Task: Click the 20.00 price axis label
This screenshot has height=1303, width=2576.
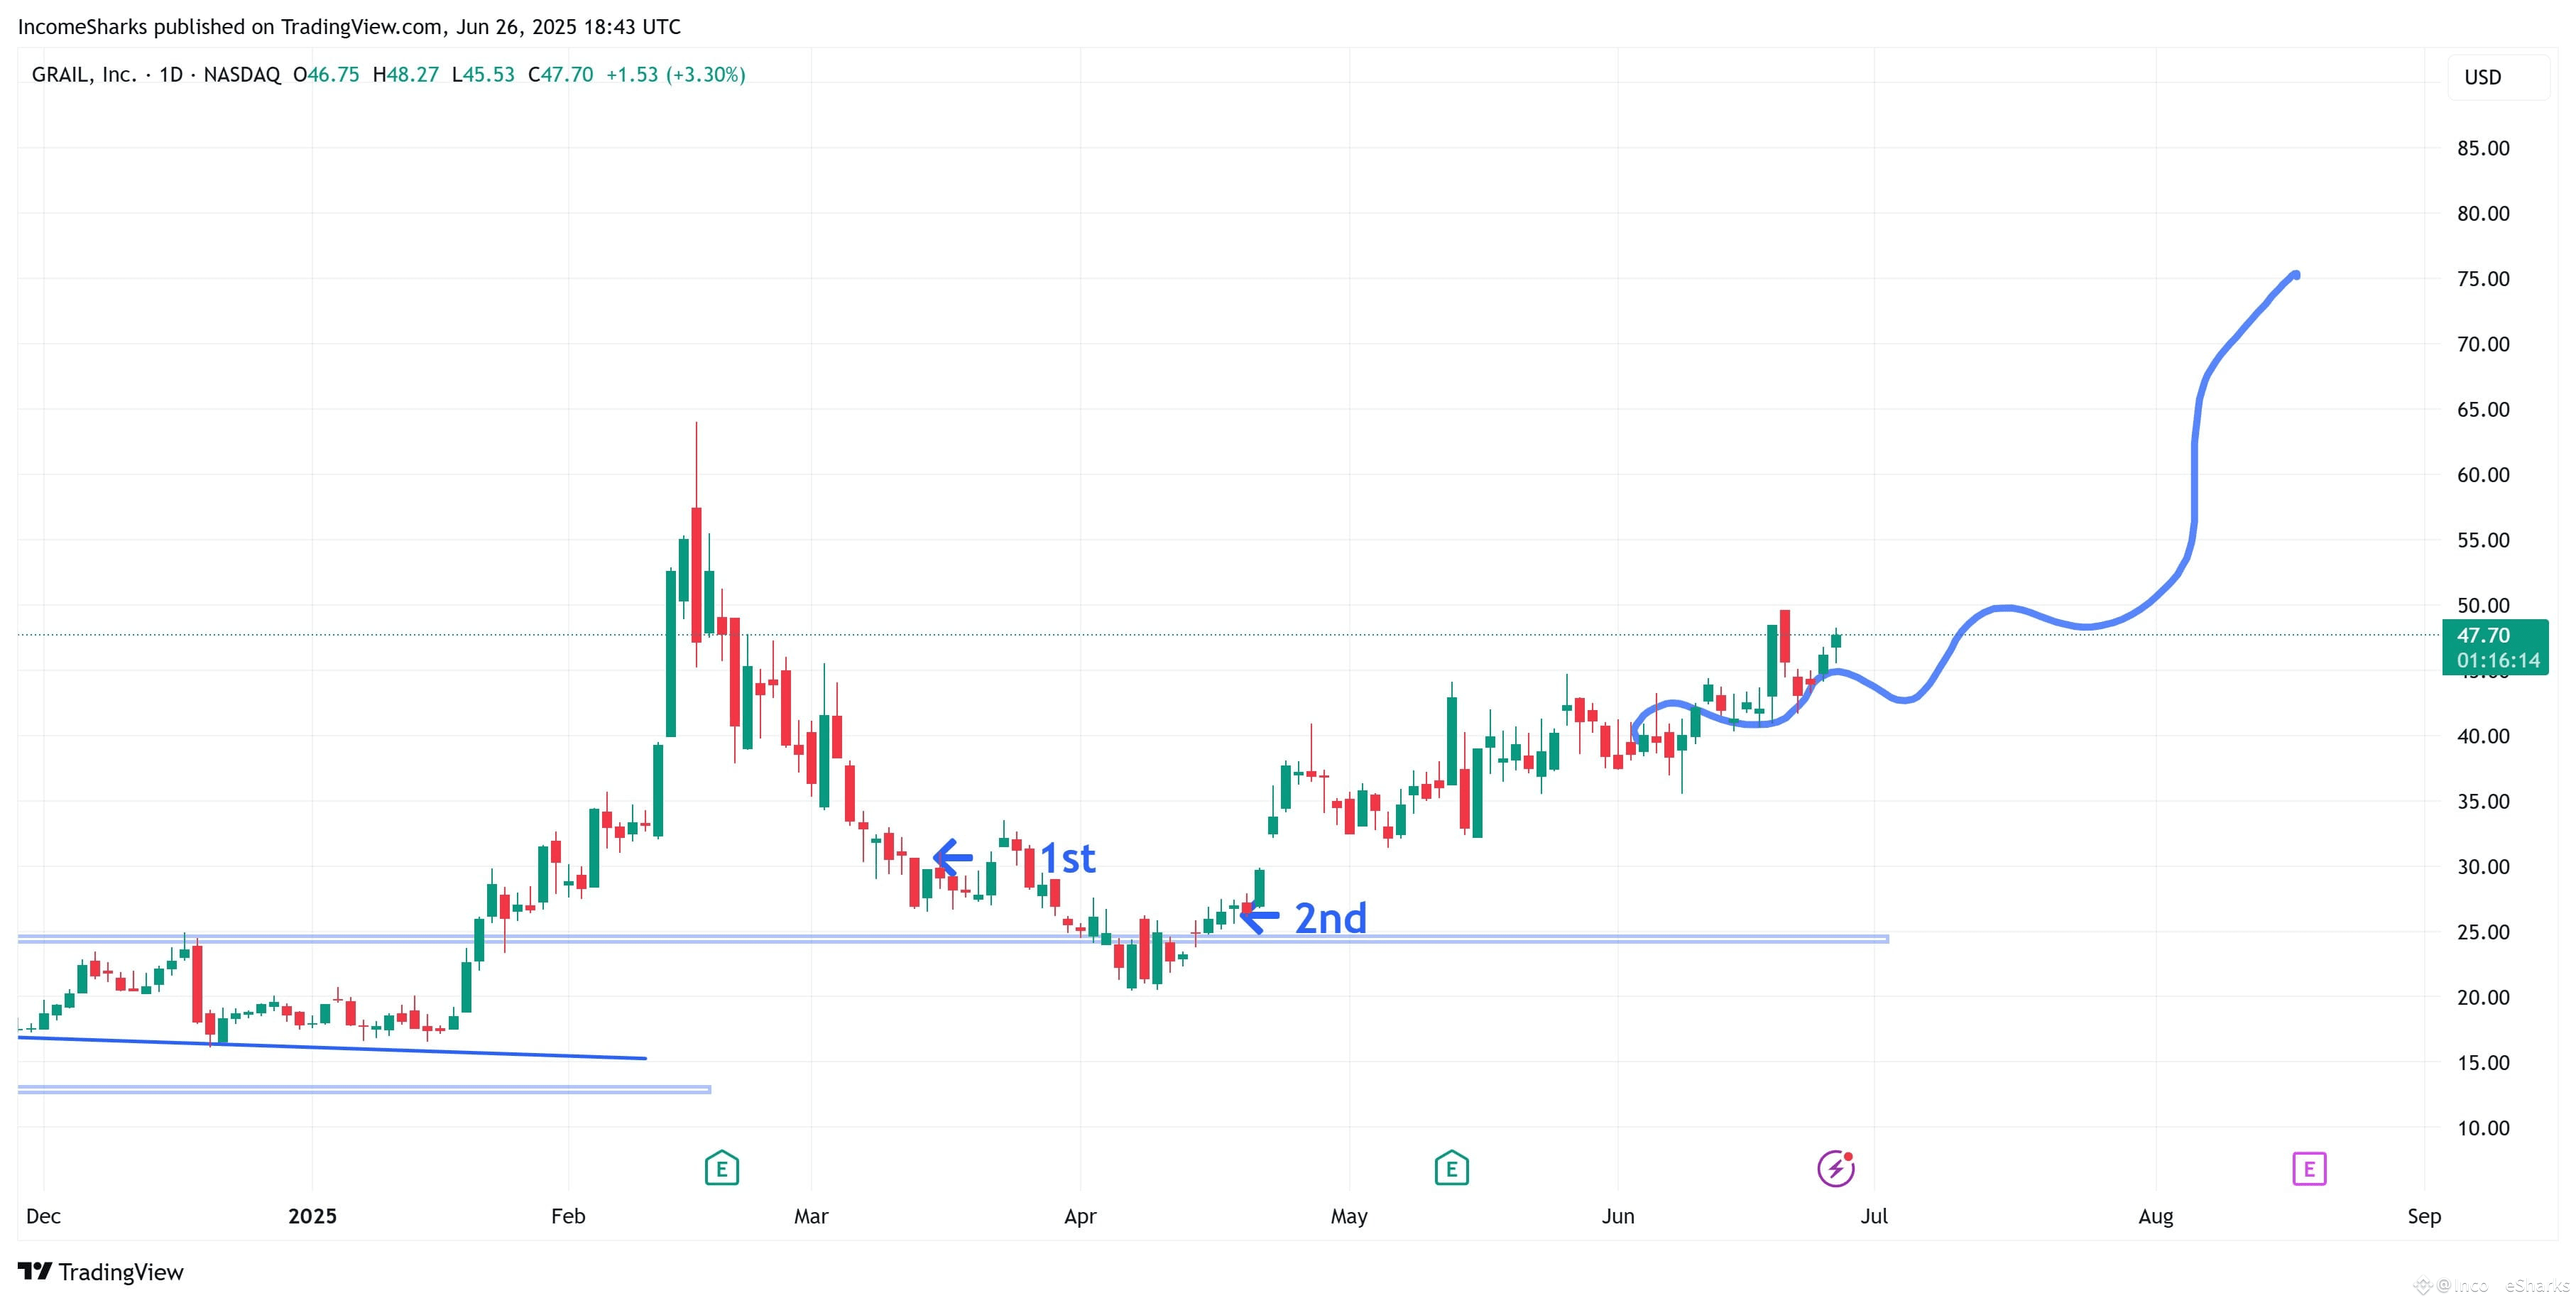Action: 2483,997
